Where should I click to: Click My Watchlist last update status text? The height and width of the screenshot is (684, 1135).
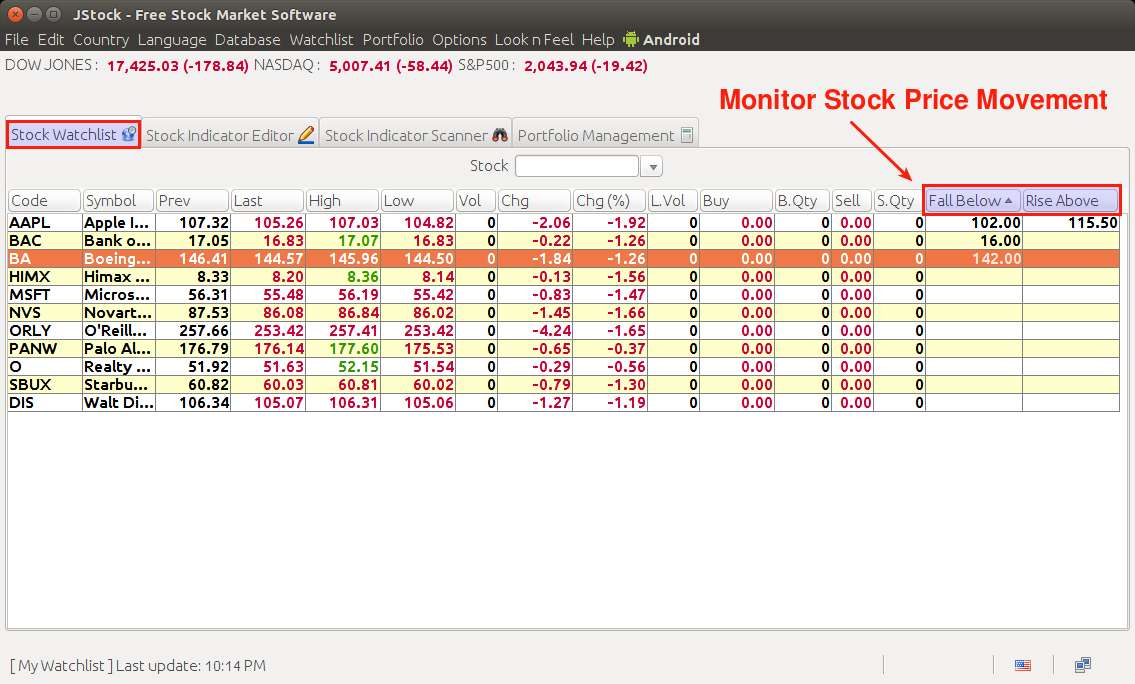(x=138, y=666)
